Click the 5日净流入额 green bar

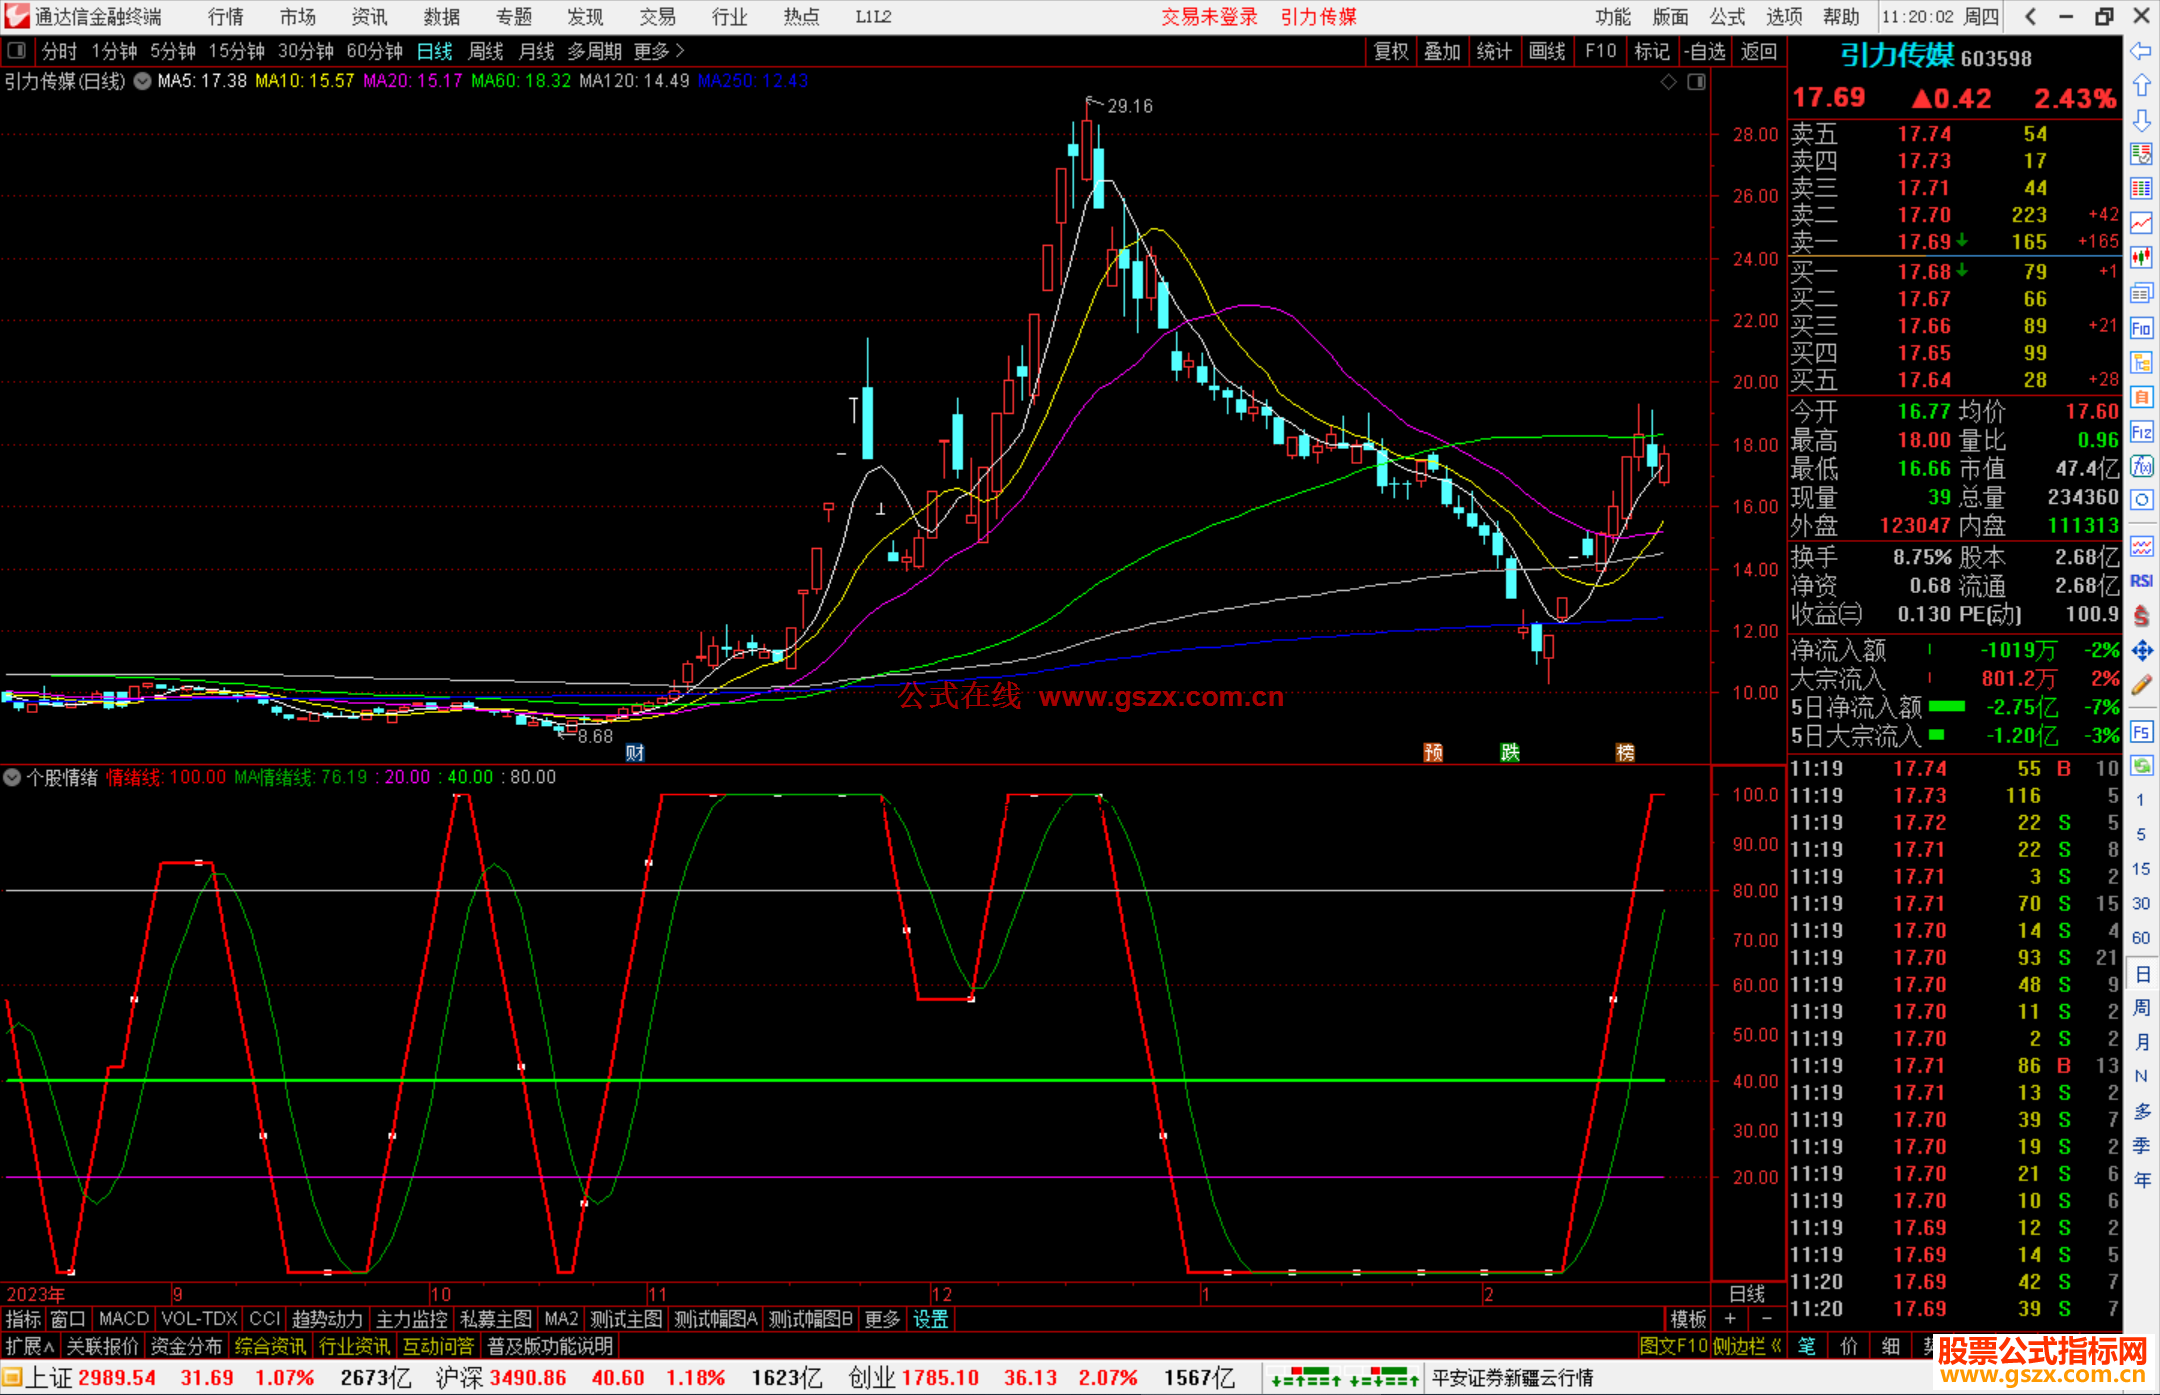(1946, 707)
